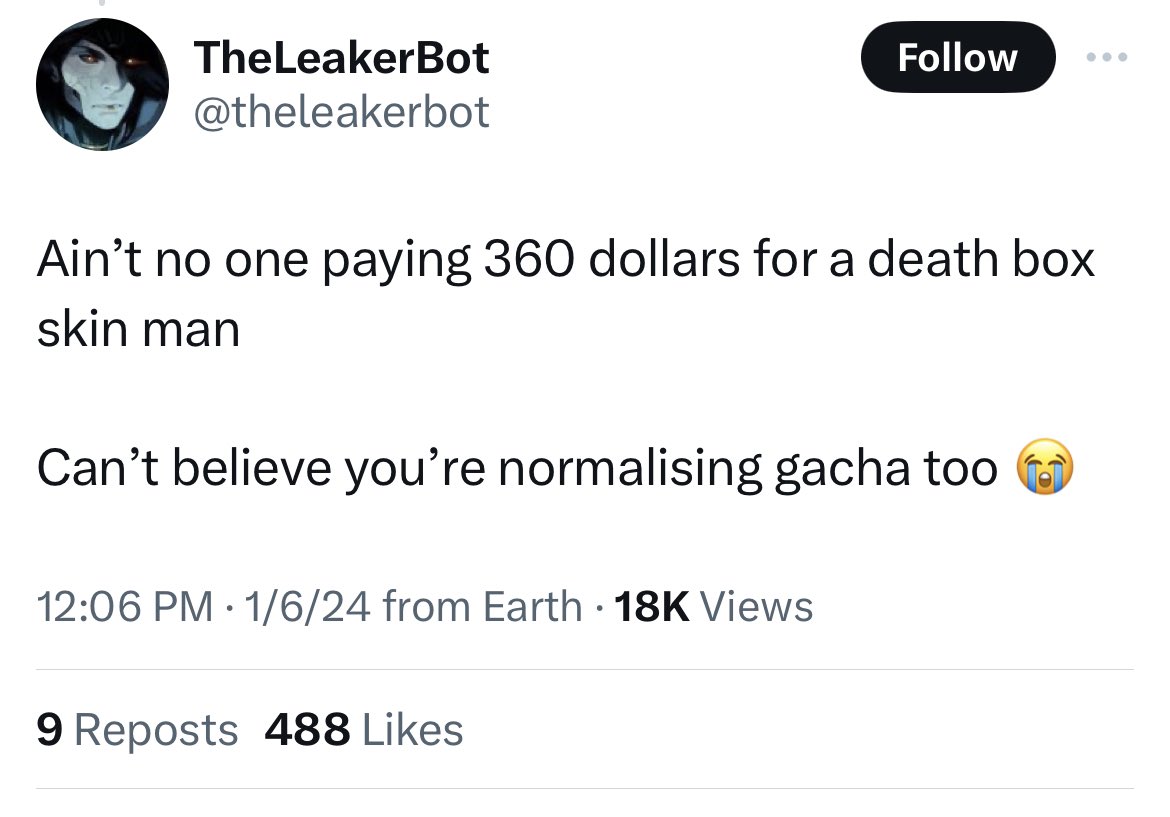
Task: Open the 12:06 PM timestamp link
Action: [x=125, y=605]
